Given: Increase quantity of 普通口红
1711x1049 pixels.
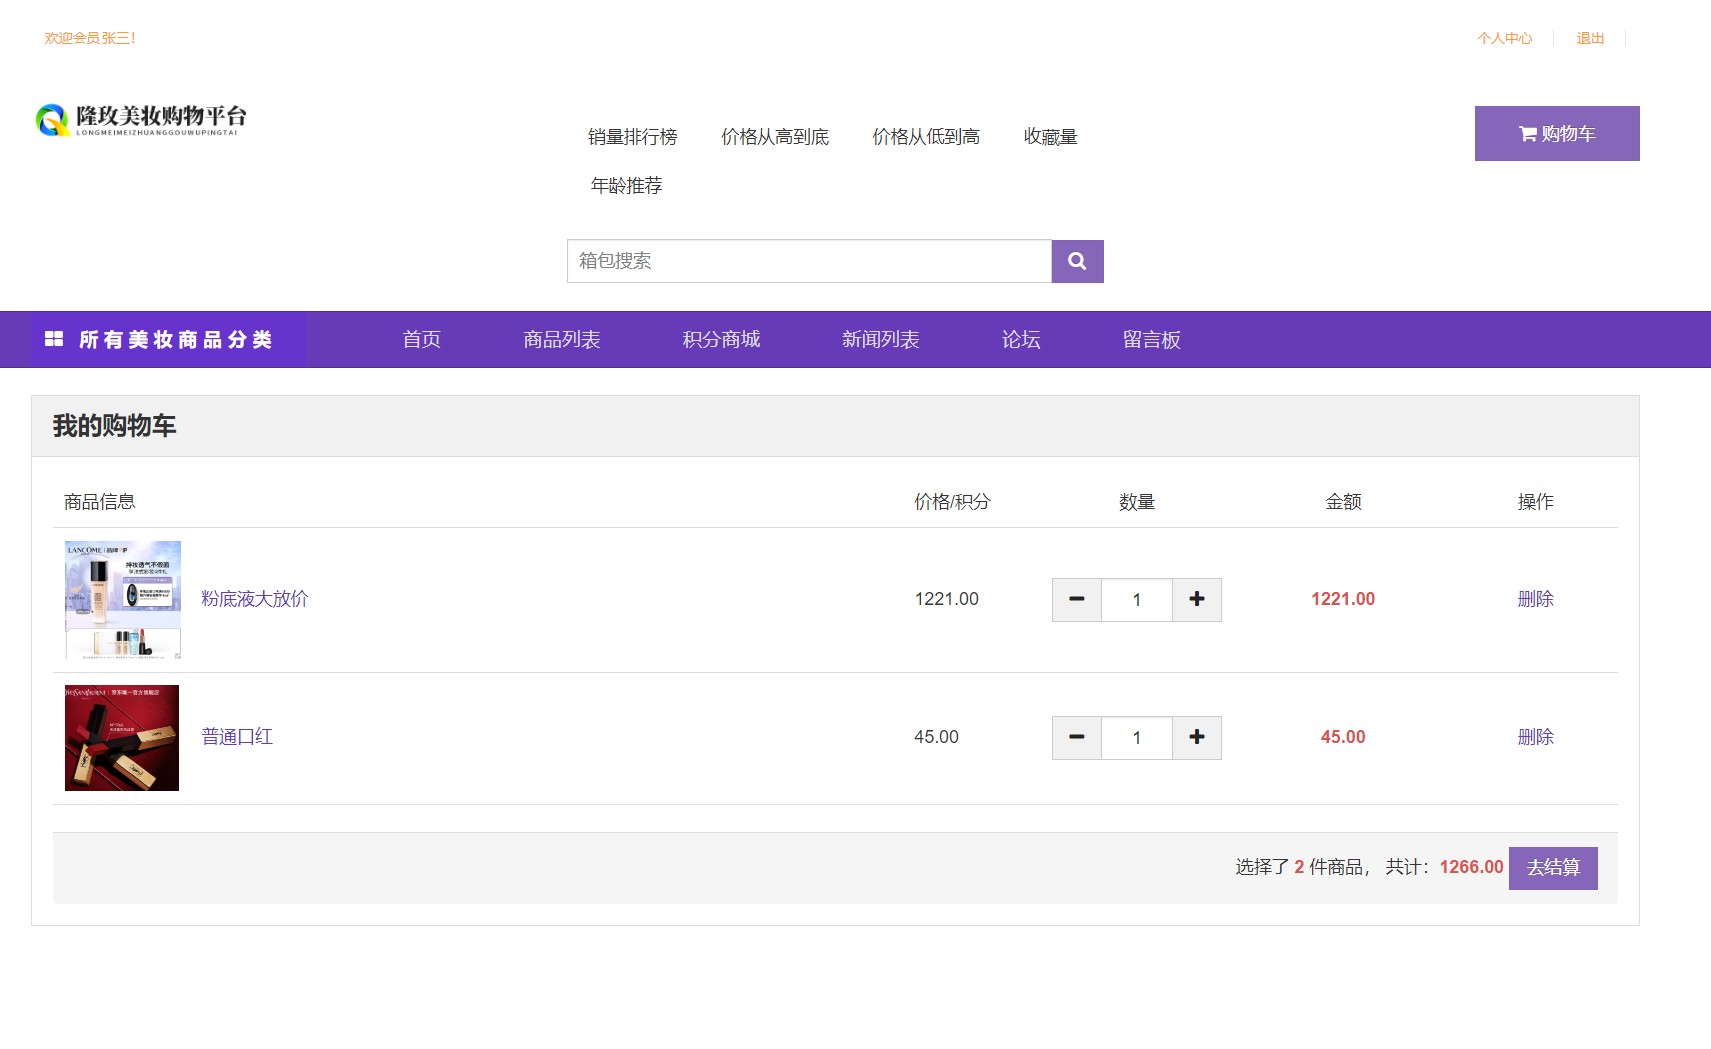Looking at the screenshot, I should (x=1196, y=738).
